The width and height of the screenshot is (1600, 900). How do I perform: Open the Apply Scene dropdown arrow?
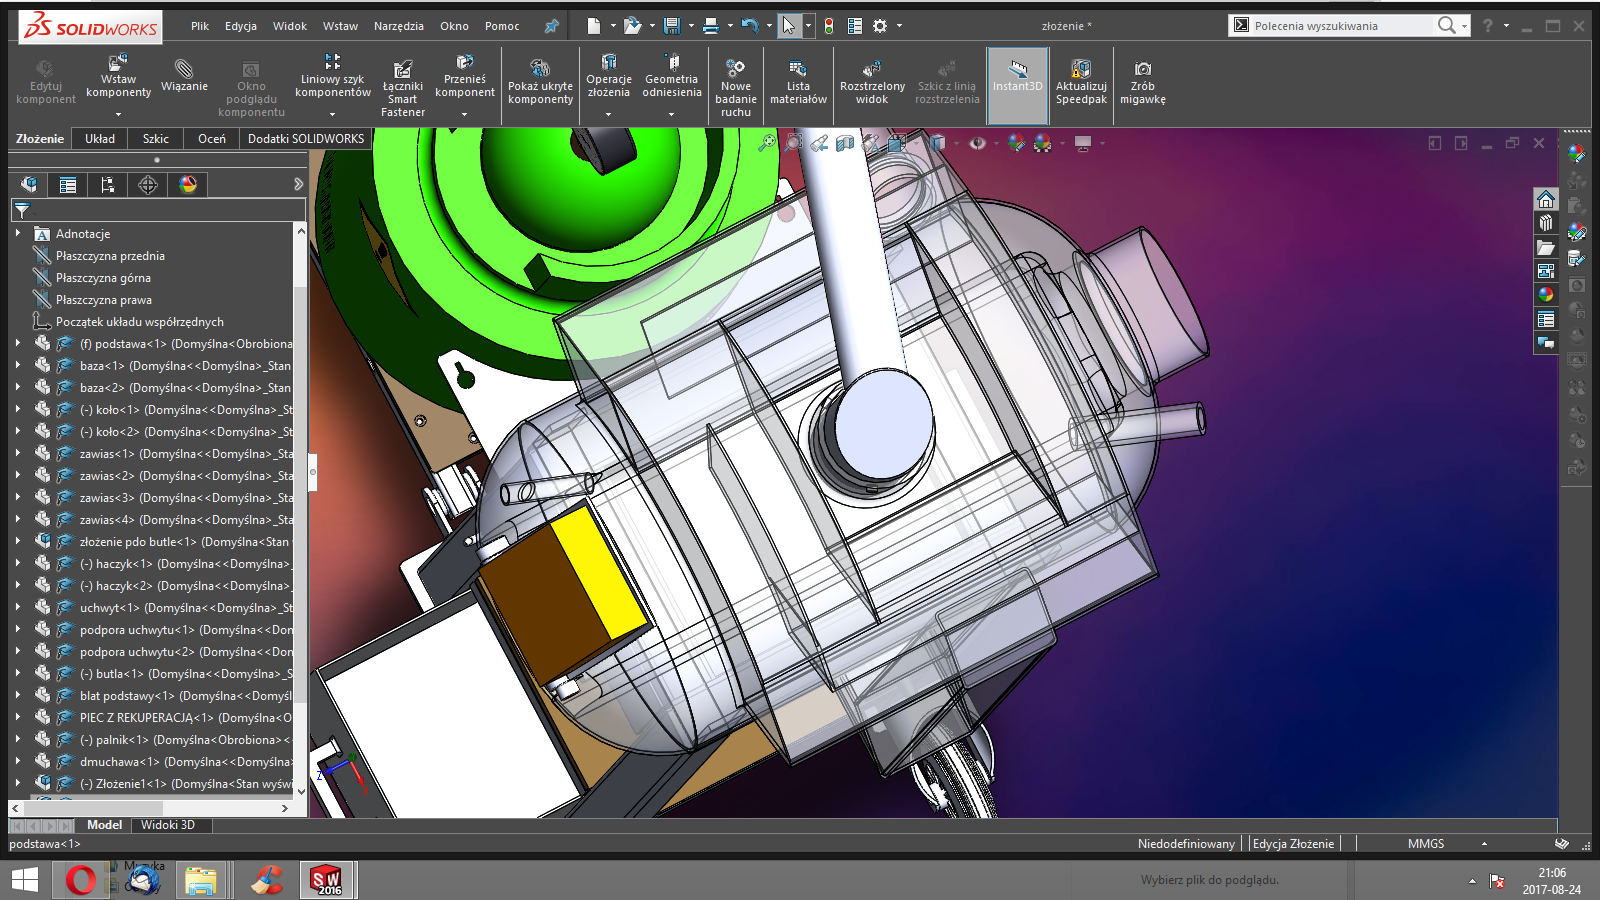(1062, 142)
